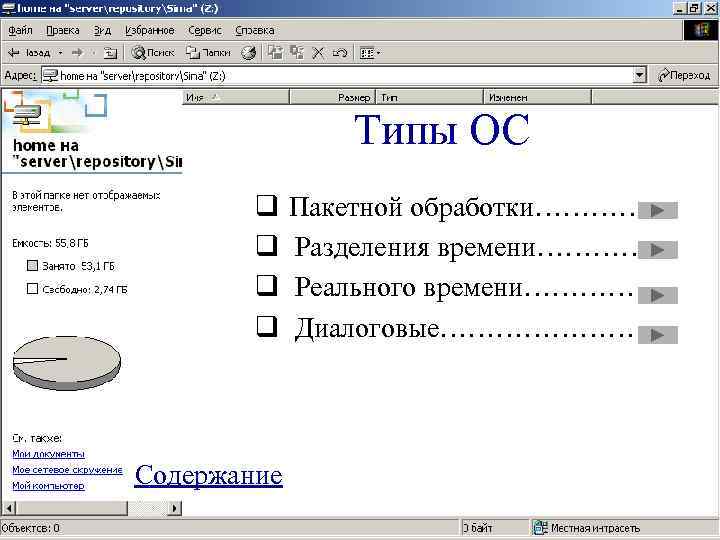Viewport: 720px width, 540px height.
Task: Open the Поиск search tool
Action: click(152, 53)
